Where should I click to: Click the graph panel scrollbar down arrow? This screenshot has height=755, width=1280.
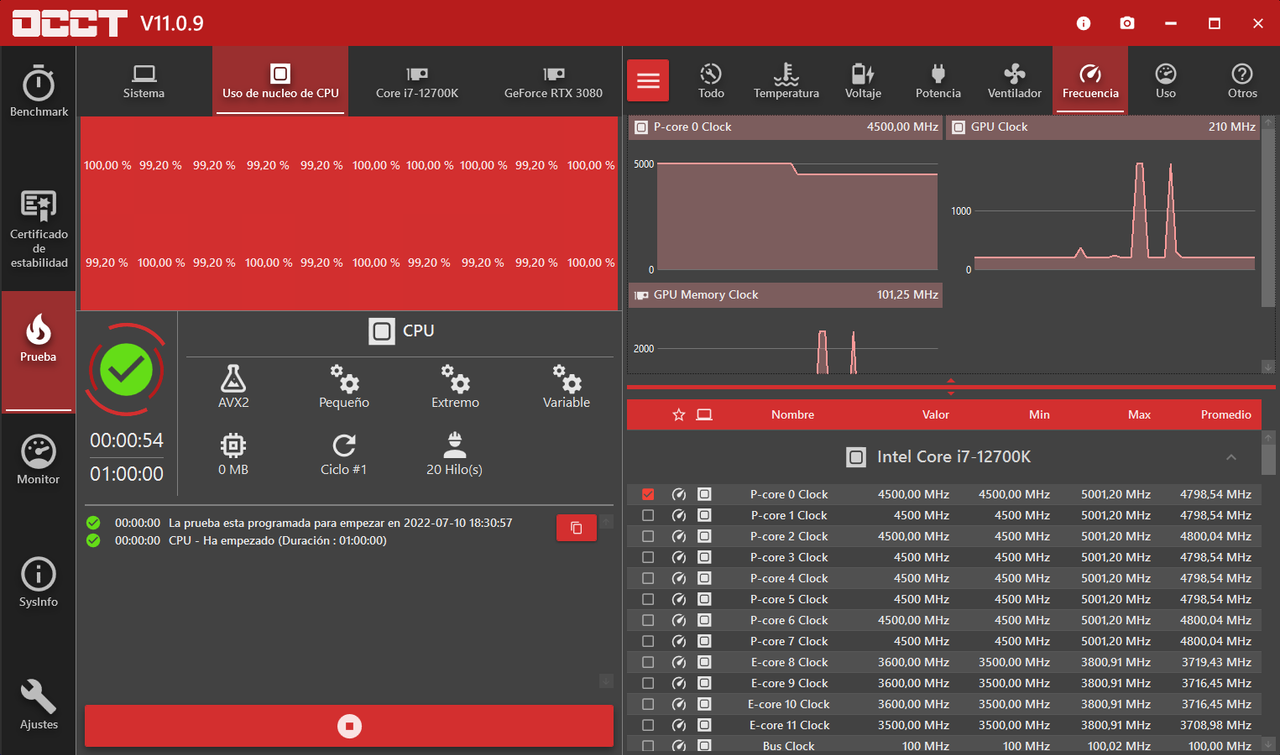[x=1268, y=367]
